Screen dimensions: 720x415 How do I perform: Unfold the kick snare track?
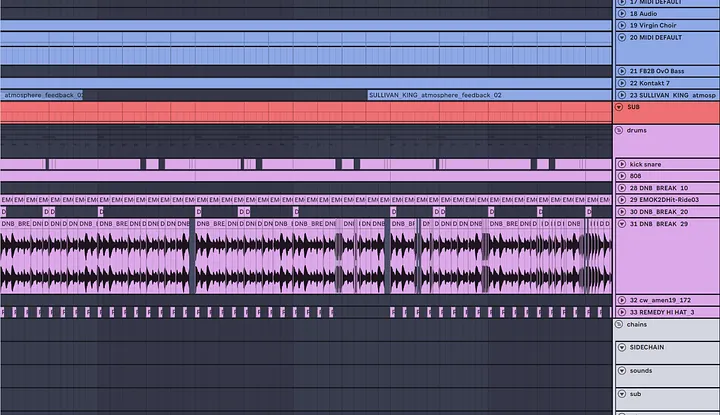pyautogui.click(x=622, y=164)
